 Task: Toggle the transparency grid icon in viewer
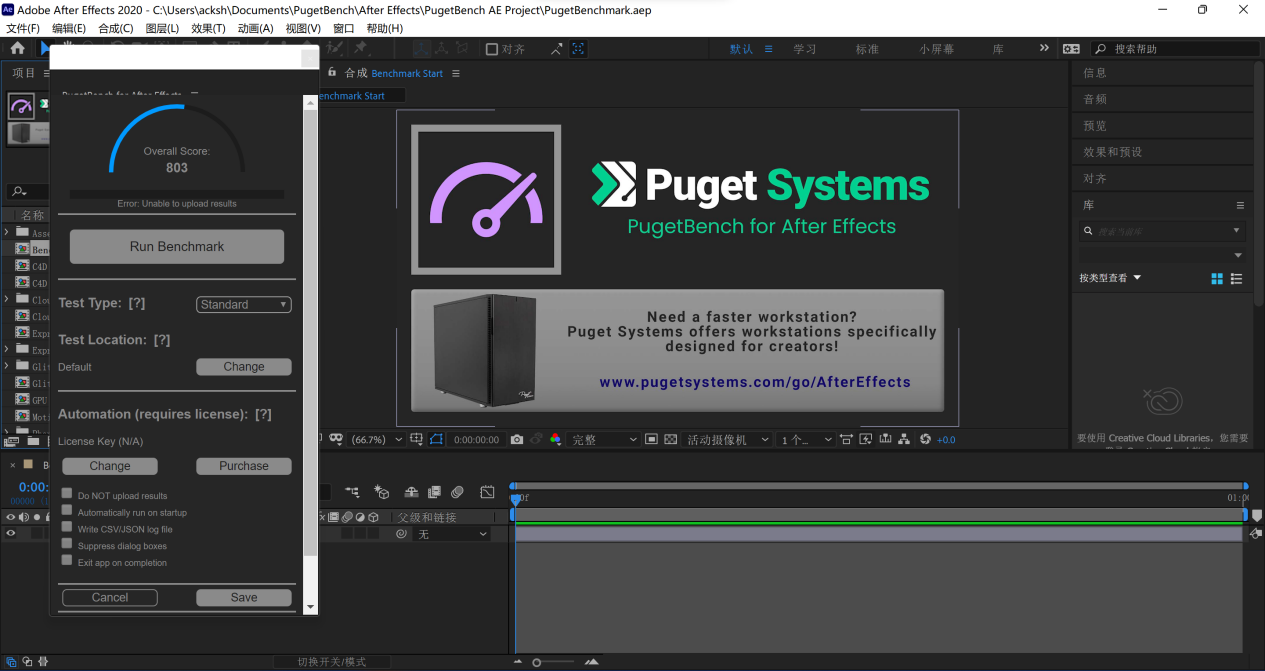point(670,439)
